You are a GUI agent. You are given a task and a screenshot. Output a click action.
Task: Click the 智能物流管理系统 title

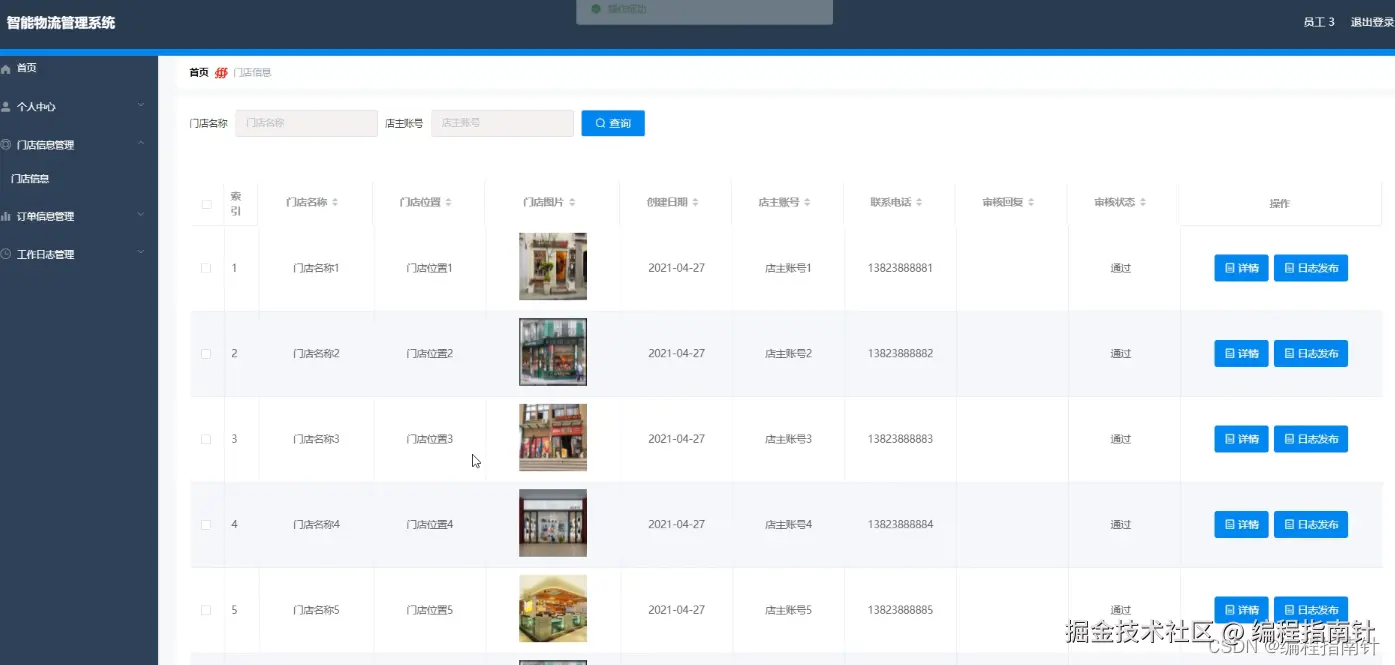61,22
